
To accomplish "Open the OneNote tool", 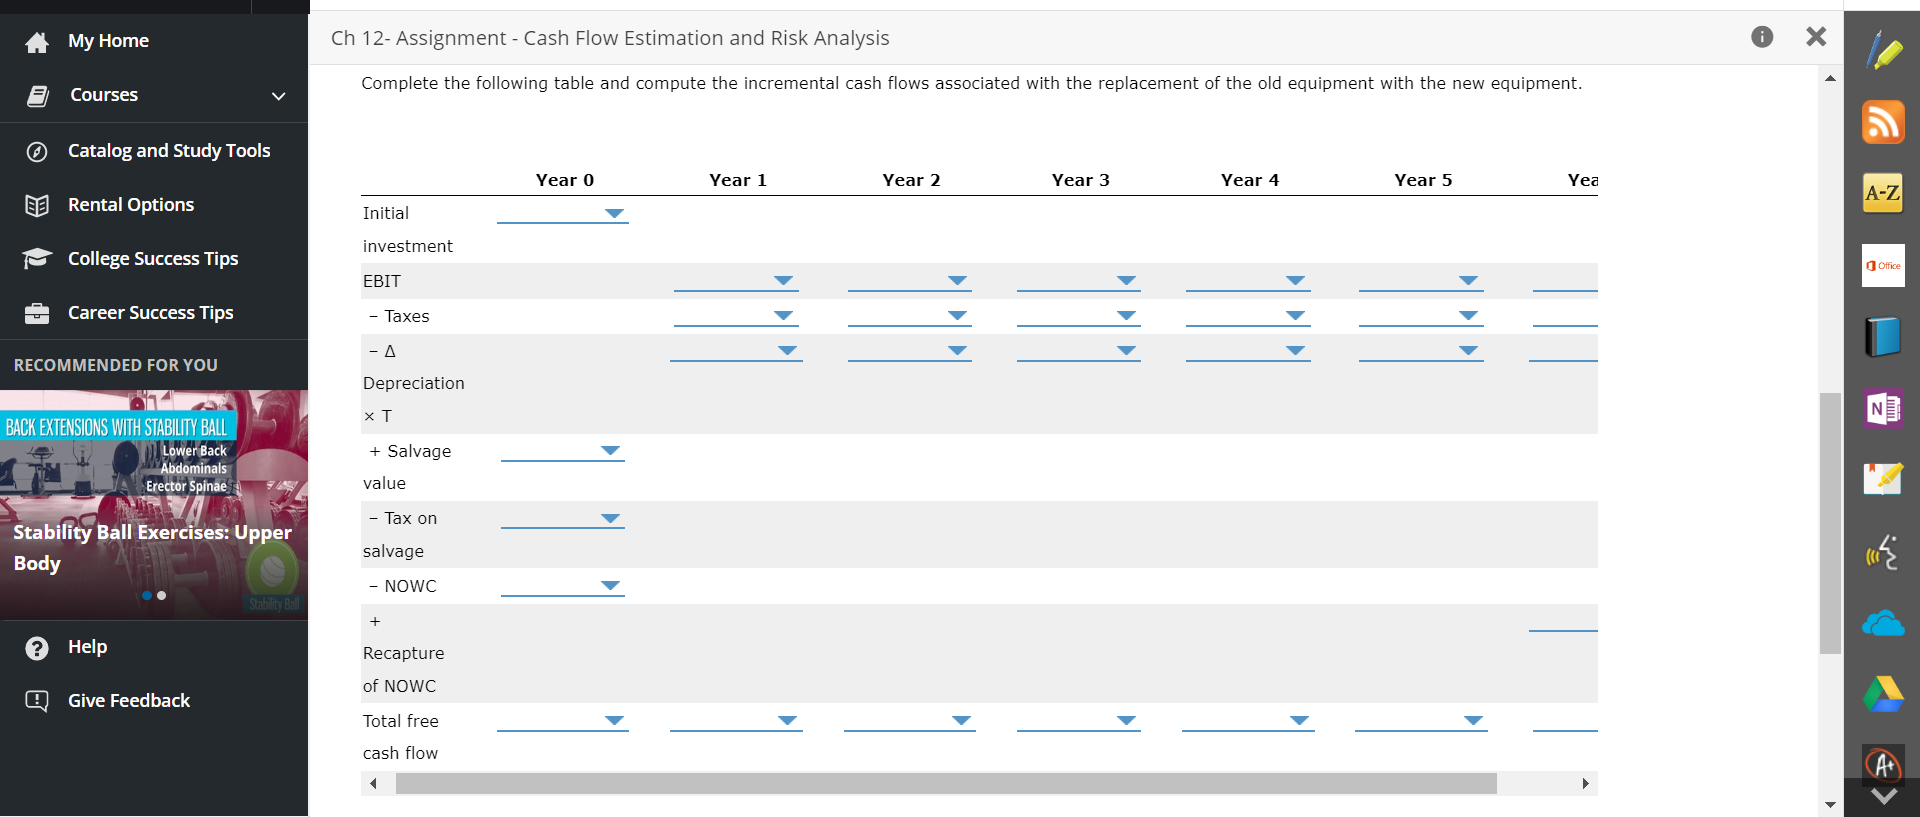I will tap(1883, 408).
